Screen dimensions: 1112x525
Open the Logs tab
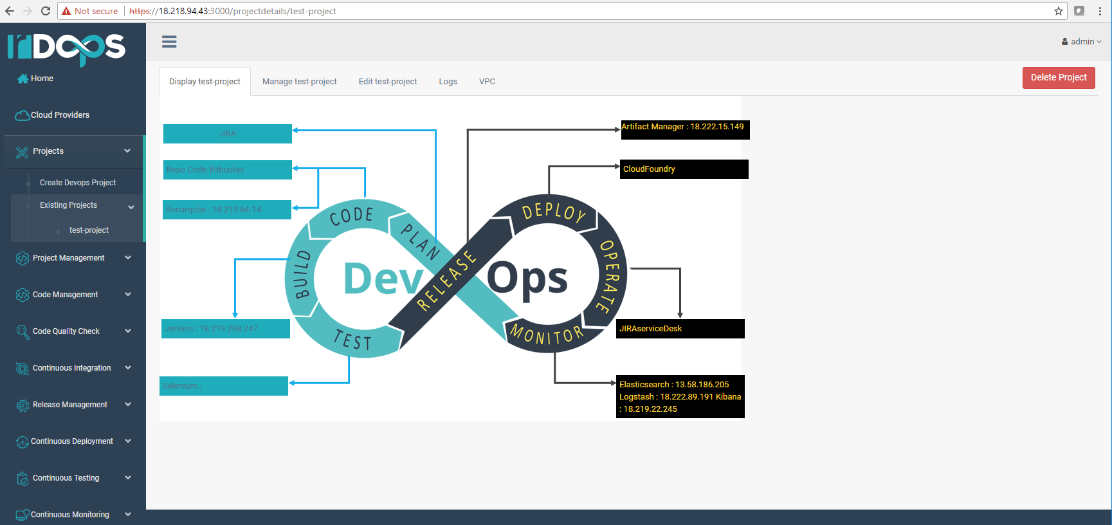(448, 81)
